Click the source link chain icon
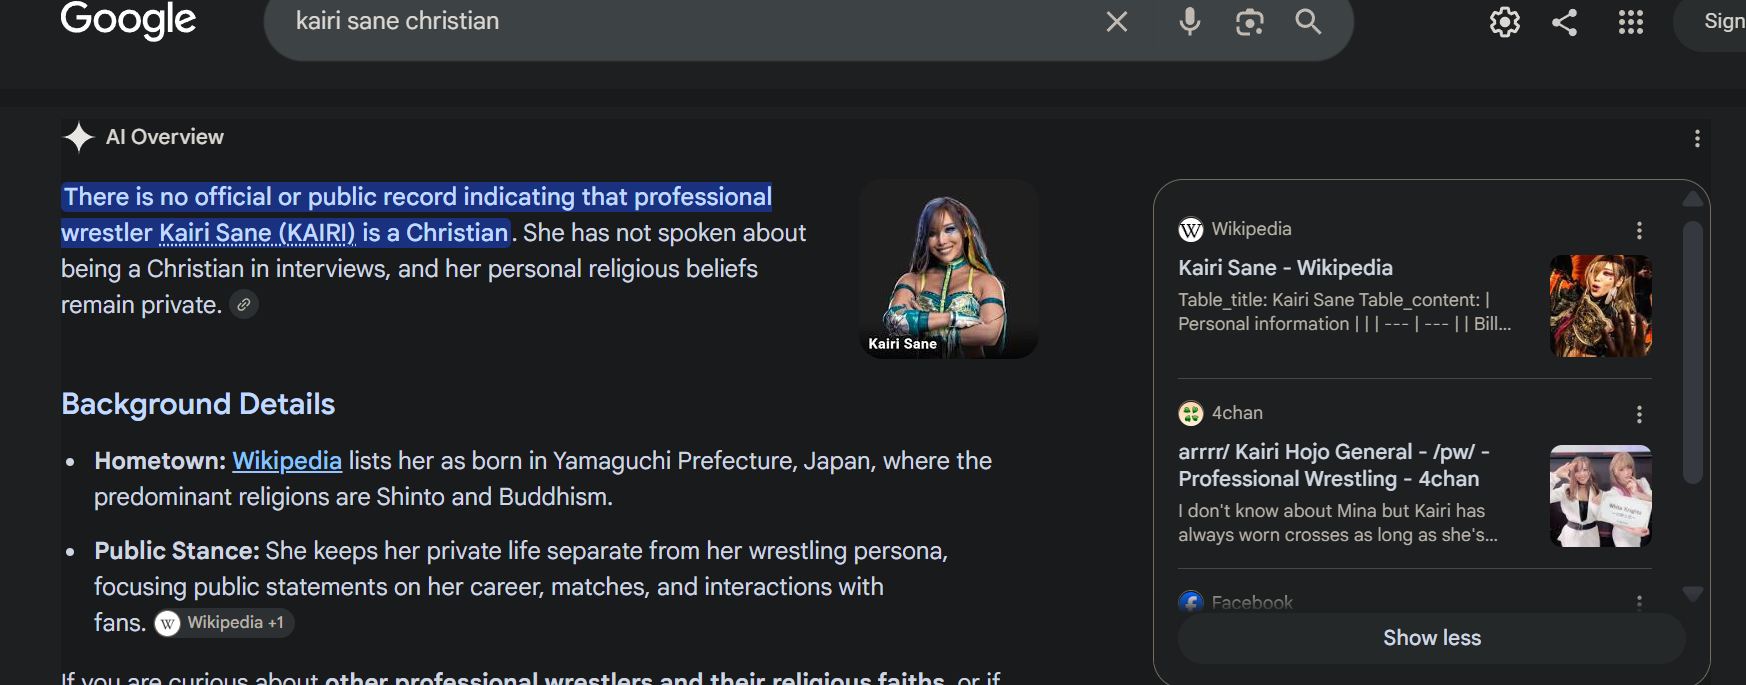Viewport: 1746px width, 685px height. 244,304
